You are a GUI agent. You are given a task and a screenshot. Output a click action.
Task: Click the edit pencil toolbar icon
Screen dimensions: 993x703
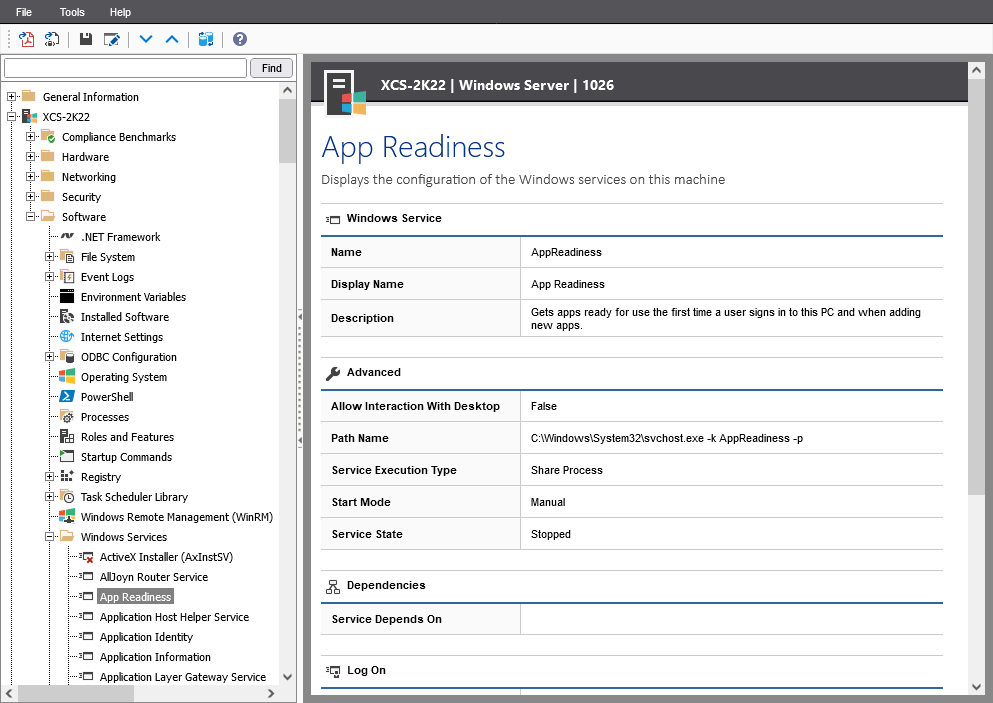coord(111,39)
